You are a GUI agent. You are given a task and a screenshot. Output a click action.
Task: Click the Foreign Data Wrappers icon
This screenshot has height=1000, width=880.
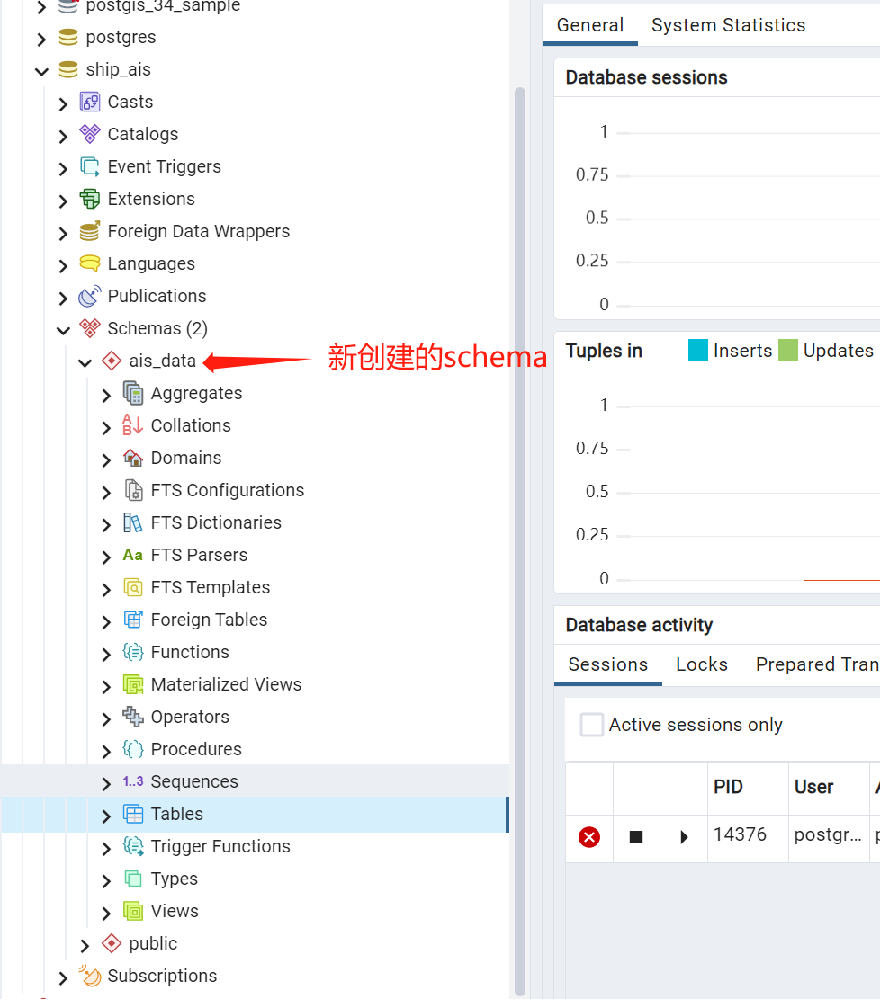[89, 231]
